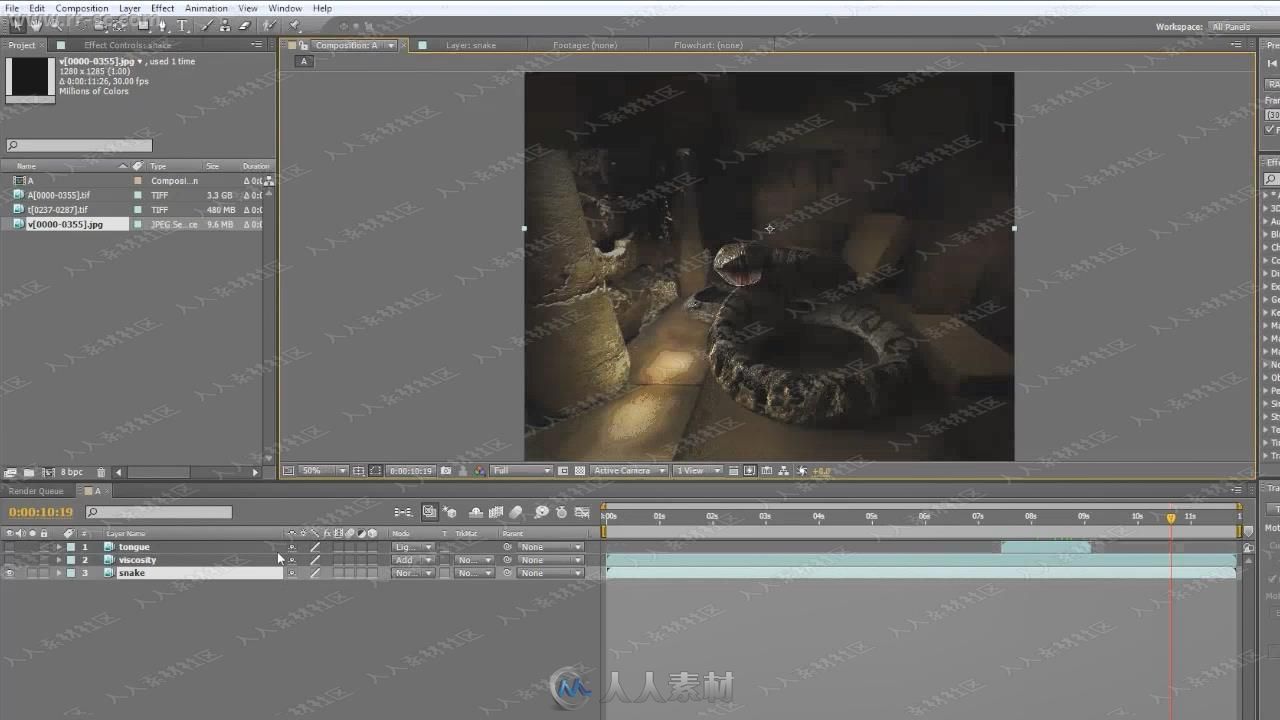The width and height of the screenshot is (1280, 720).
Task: Select the Selection arrow tool
Action: pos(18,25)
